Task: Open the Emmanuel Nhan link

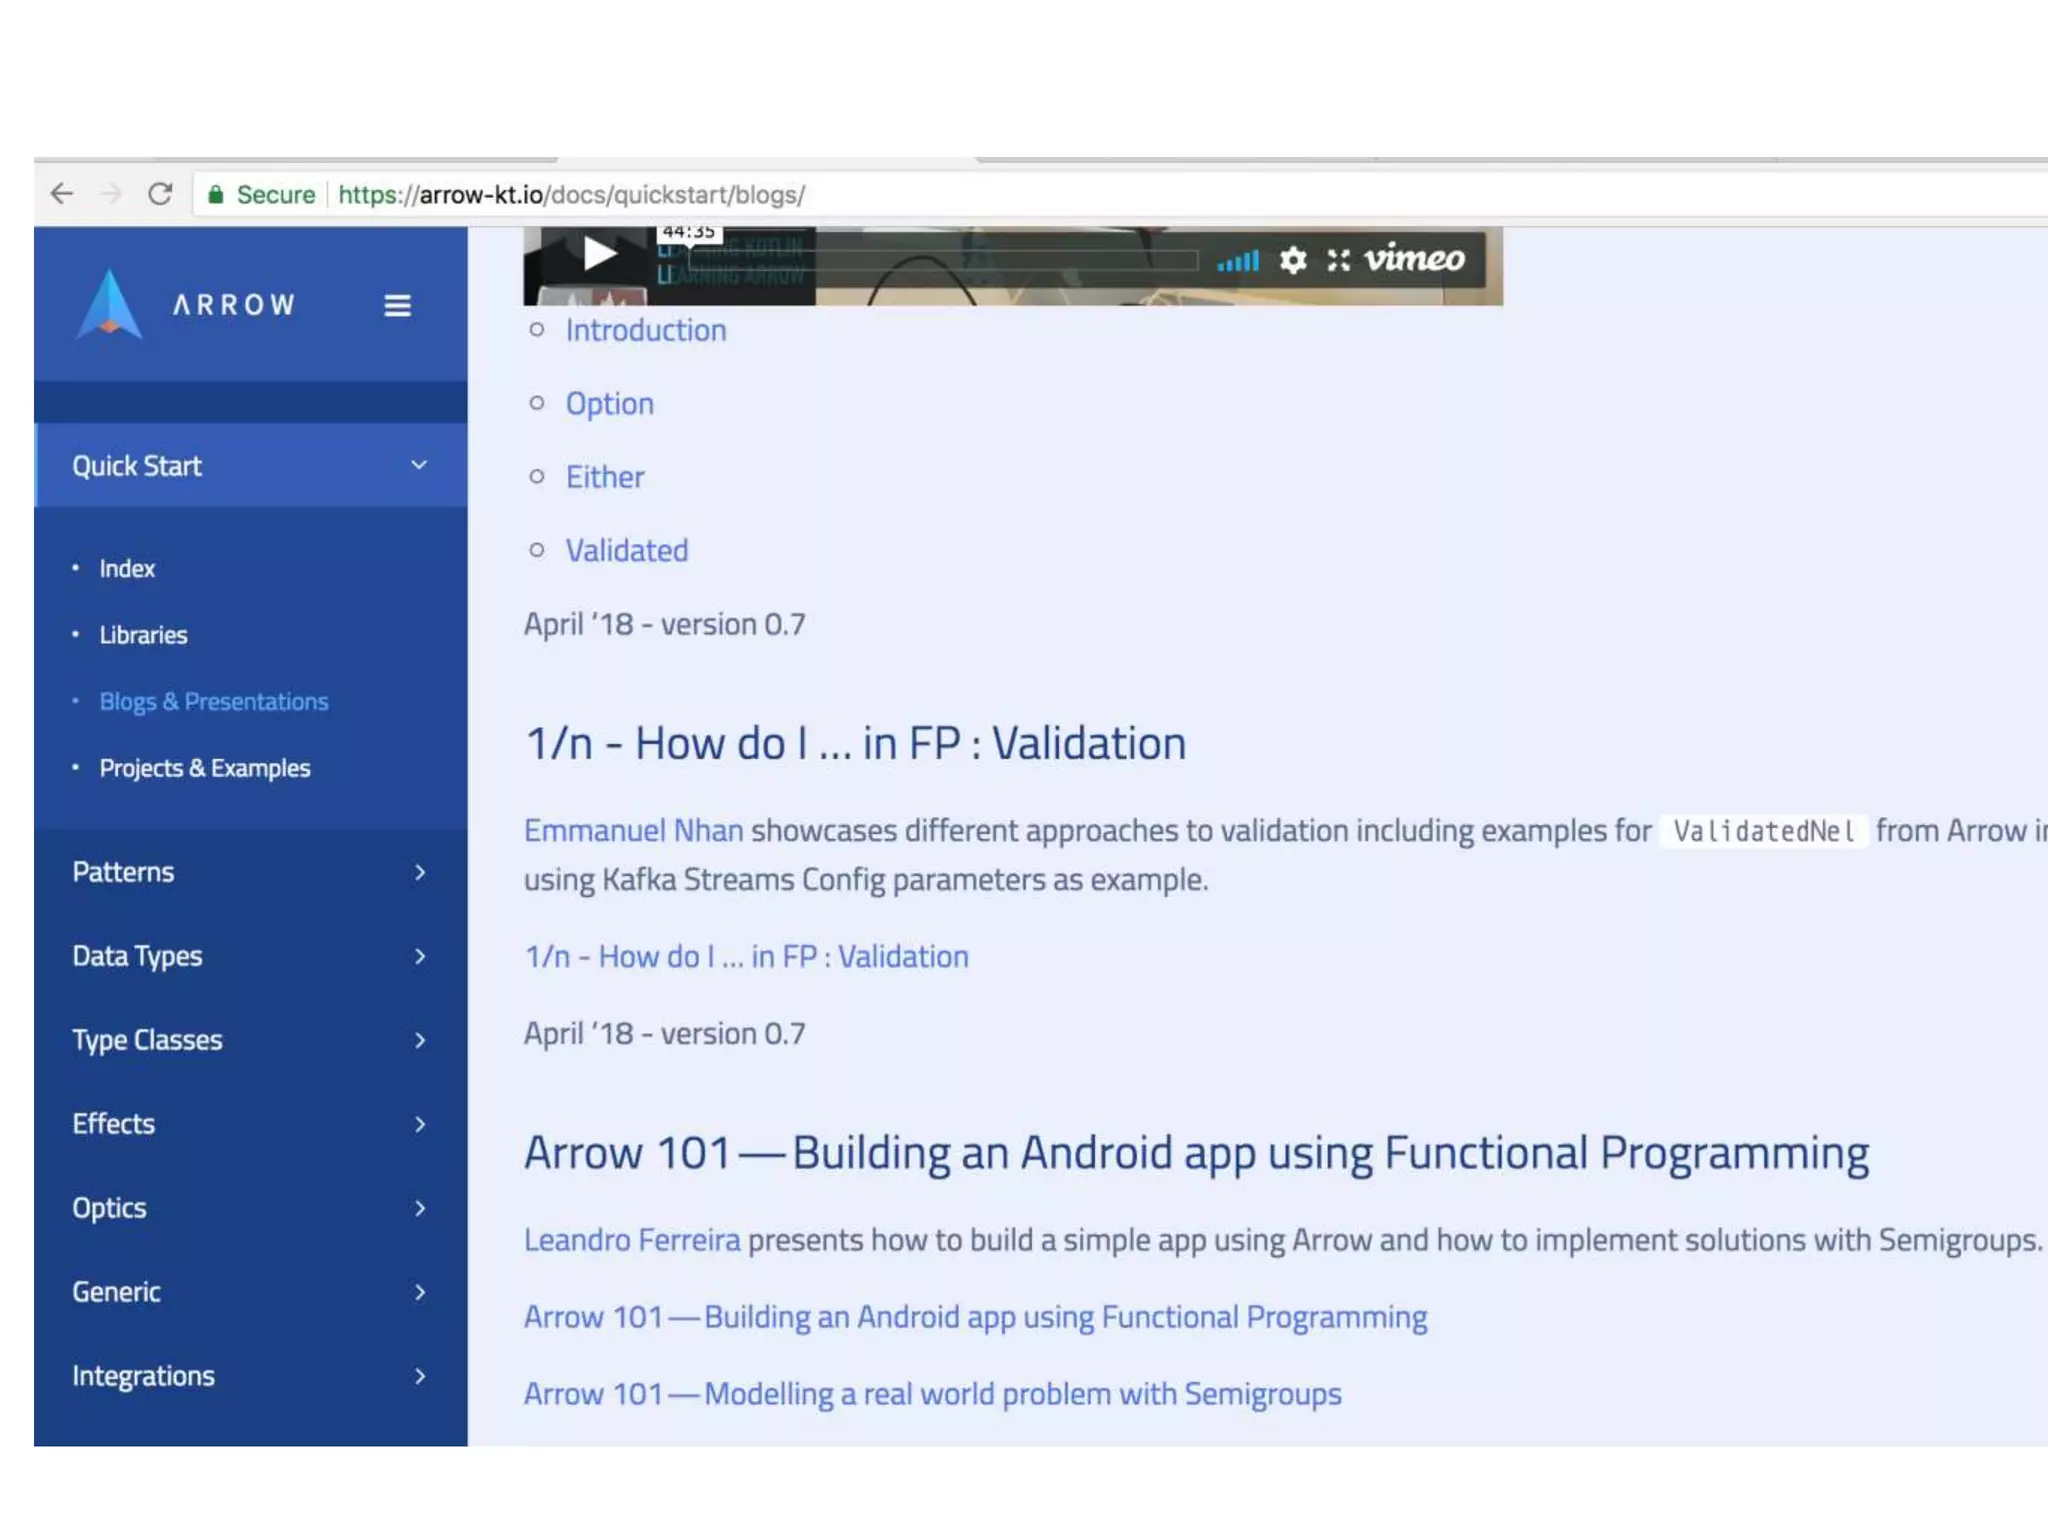Action: tap(633, 831)
